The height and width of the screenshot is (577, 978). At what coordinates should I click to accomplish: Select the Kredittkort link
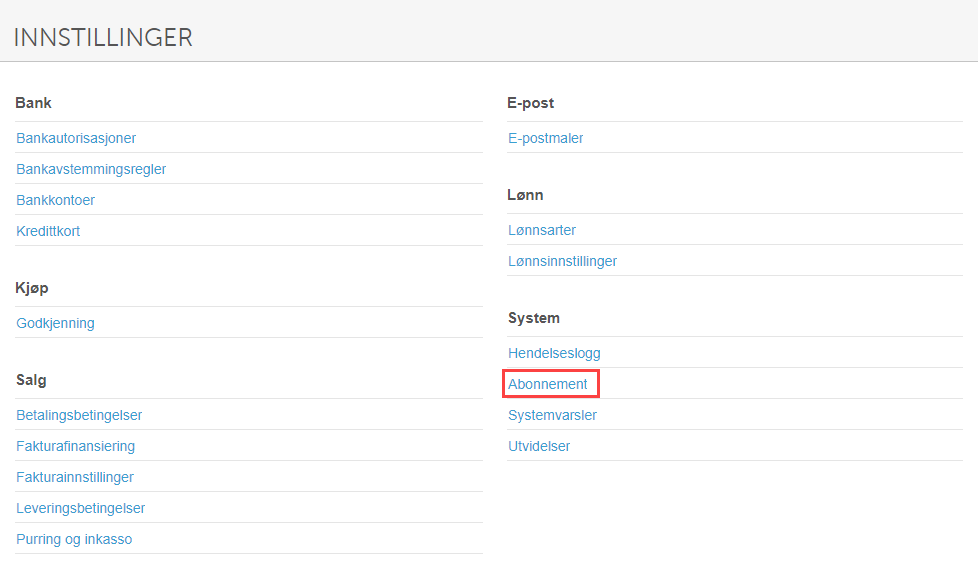(48, 231)
